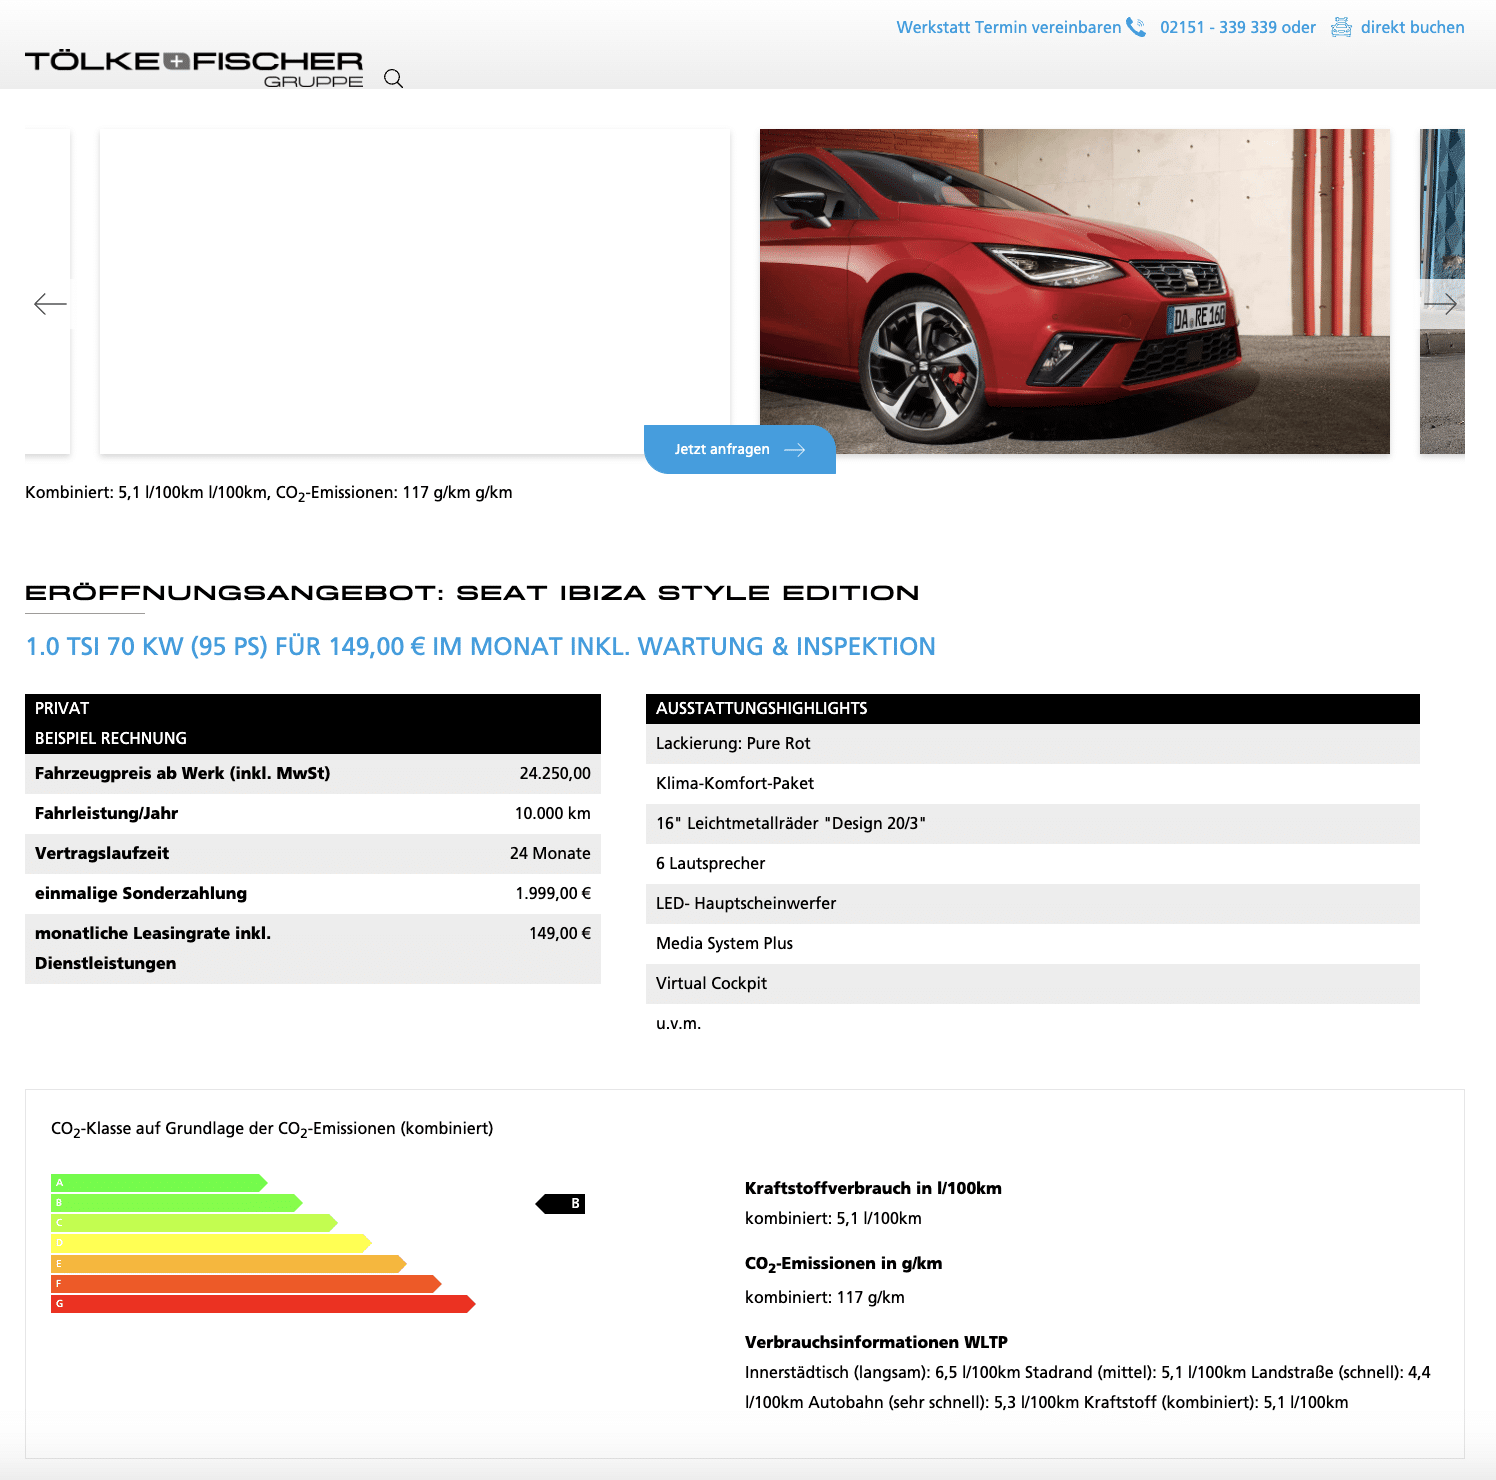
Task: Click the phone handset icon
Action: 1136,27
